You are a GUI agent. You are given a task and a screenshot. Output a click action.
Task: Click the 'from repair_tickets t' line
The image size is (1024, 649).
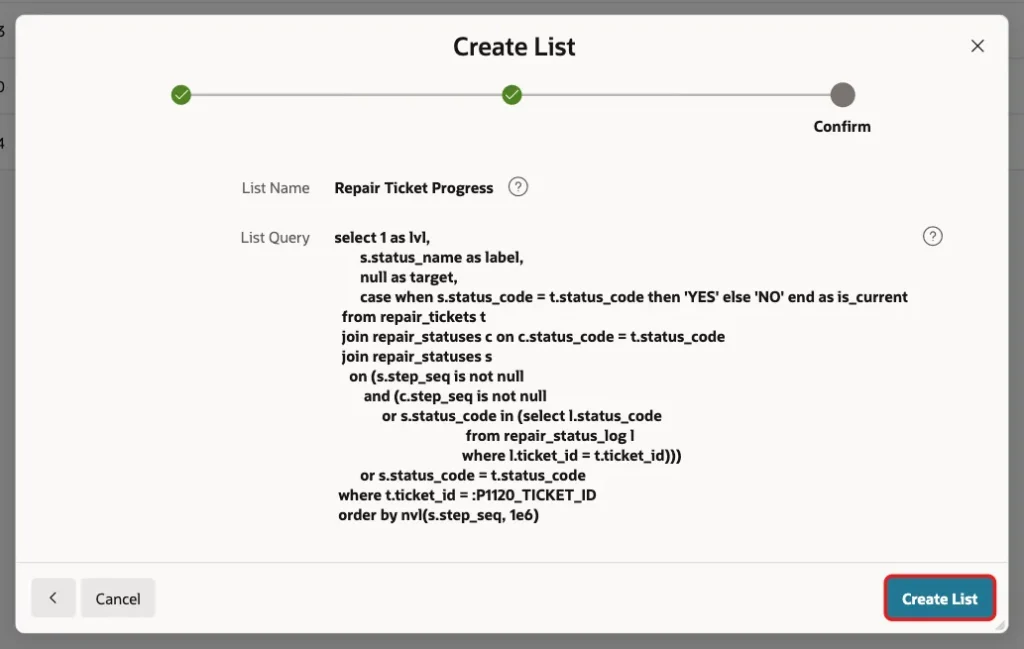[413, 317]
